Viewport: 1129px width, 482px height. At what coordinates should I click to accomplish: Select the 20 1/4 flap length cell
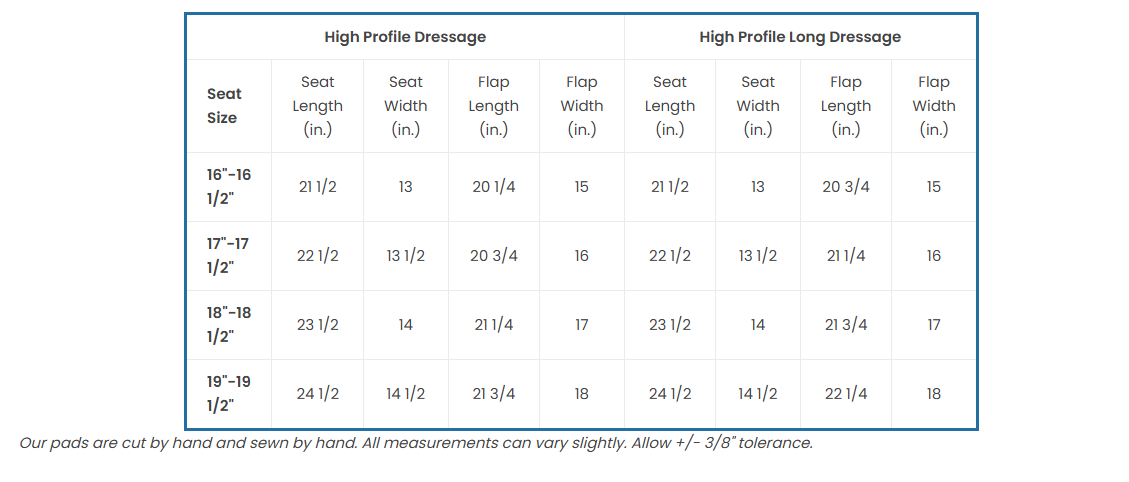(493, 187)
